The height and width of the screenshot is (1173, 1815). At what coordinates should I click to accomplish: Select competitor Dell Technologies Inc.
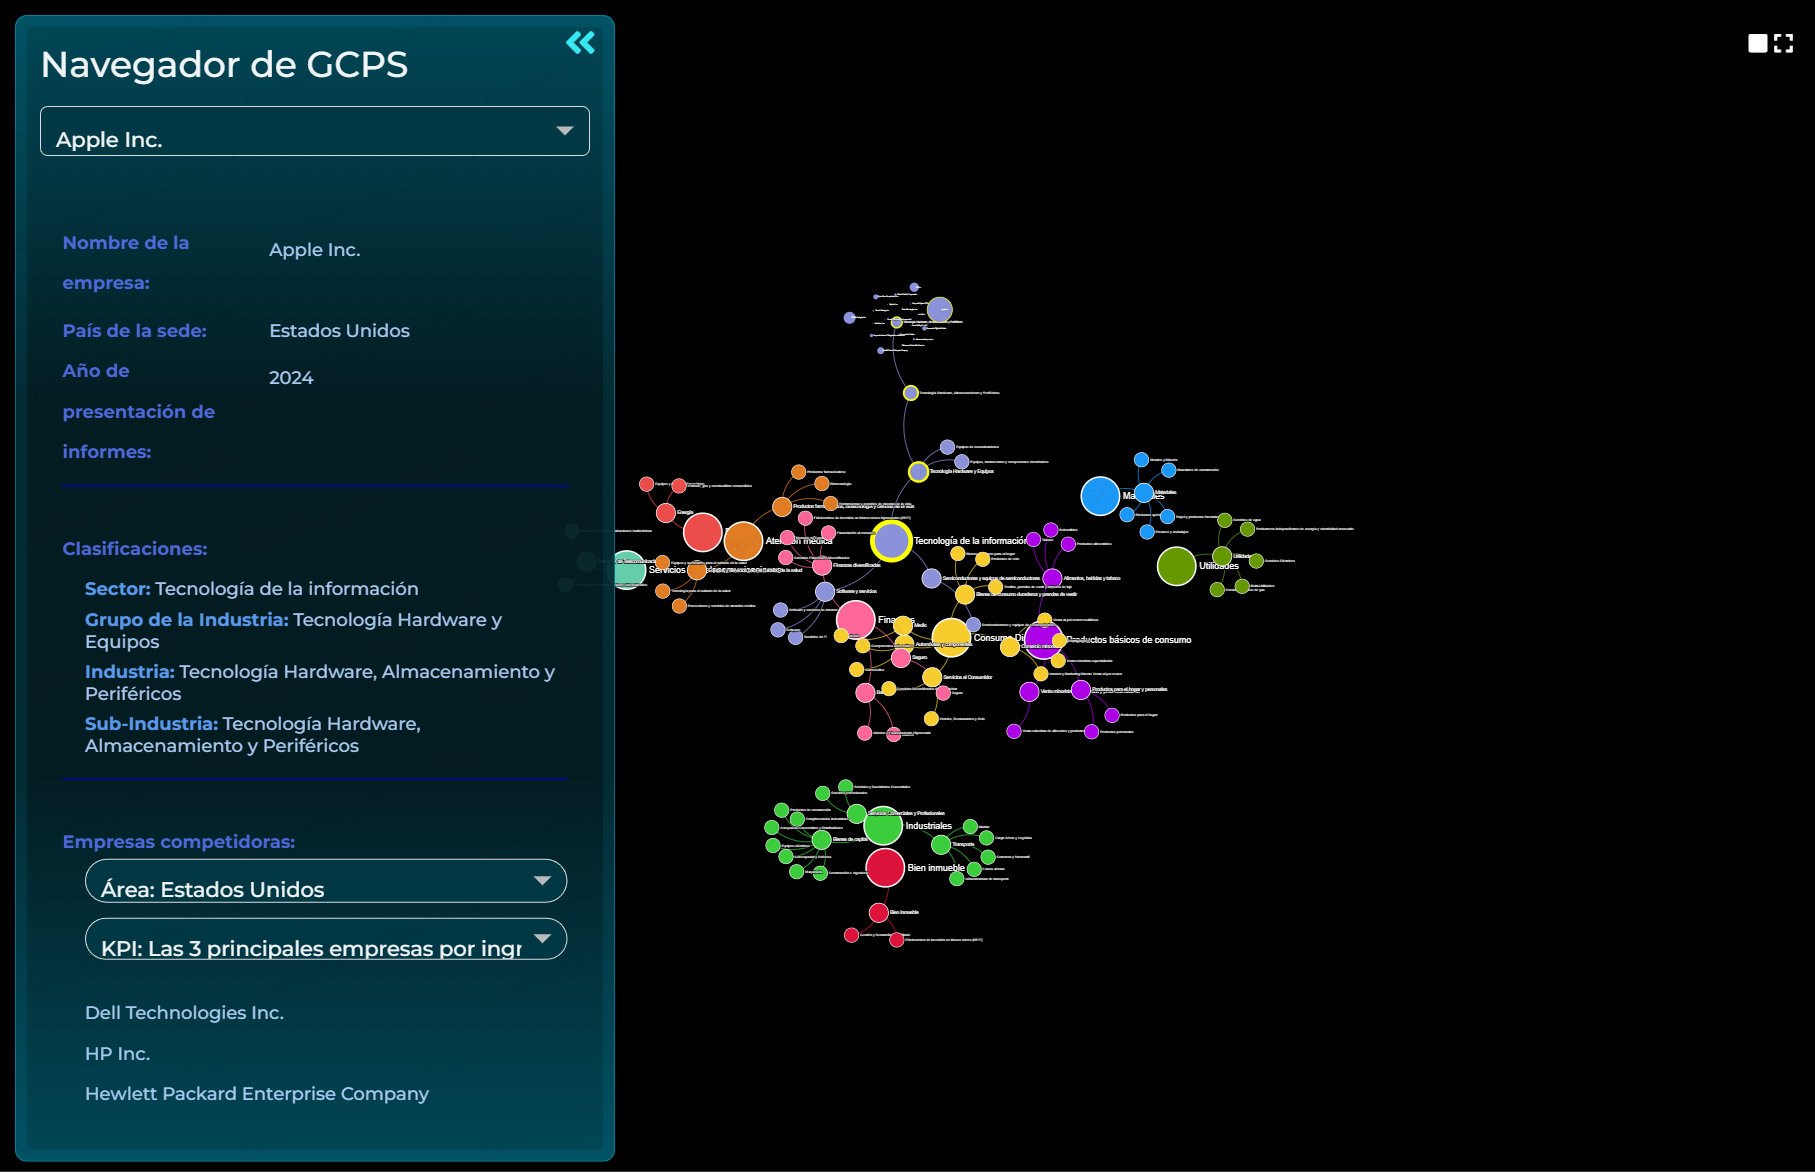(184, 1012)
